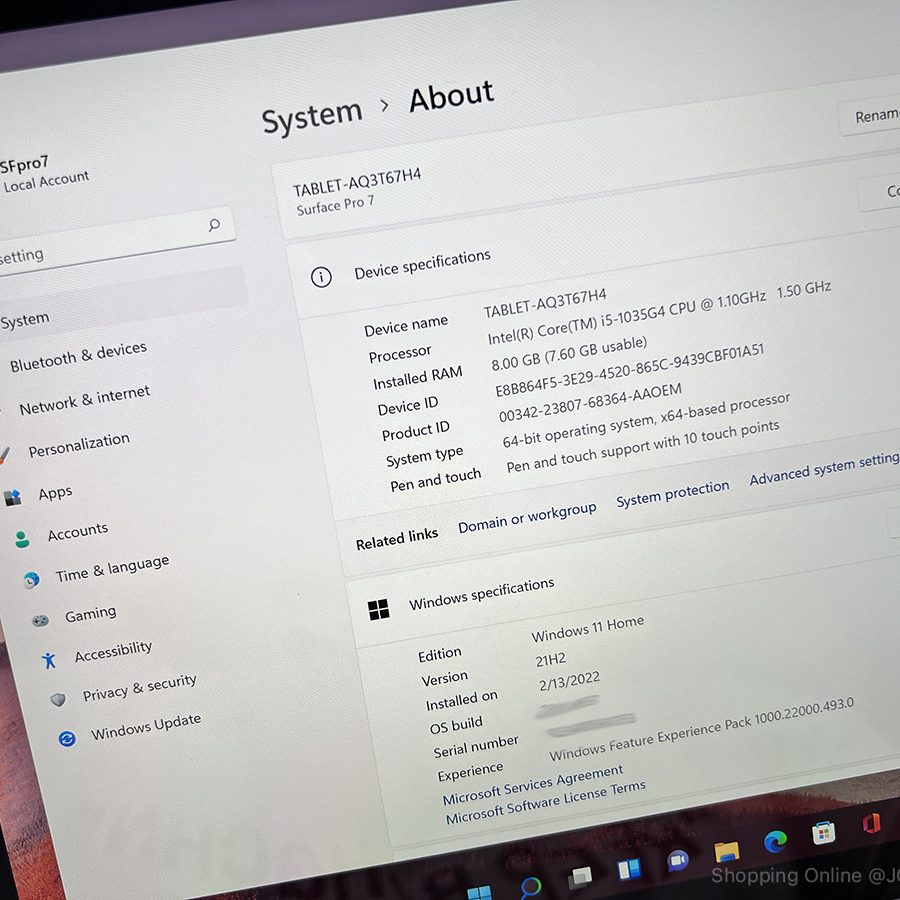The image size is (900, 900).
Task: Select the Accessibility figure icon
Action: tap(49, 660)
